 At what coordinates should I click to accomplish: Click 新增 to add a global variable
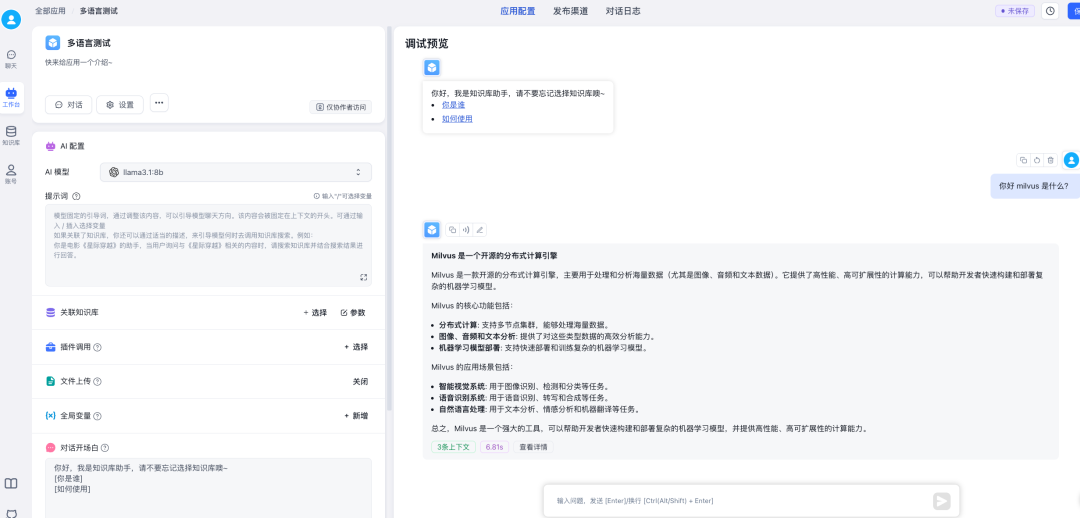pyautogui.click(x=355, y=415)
